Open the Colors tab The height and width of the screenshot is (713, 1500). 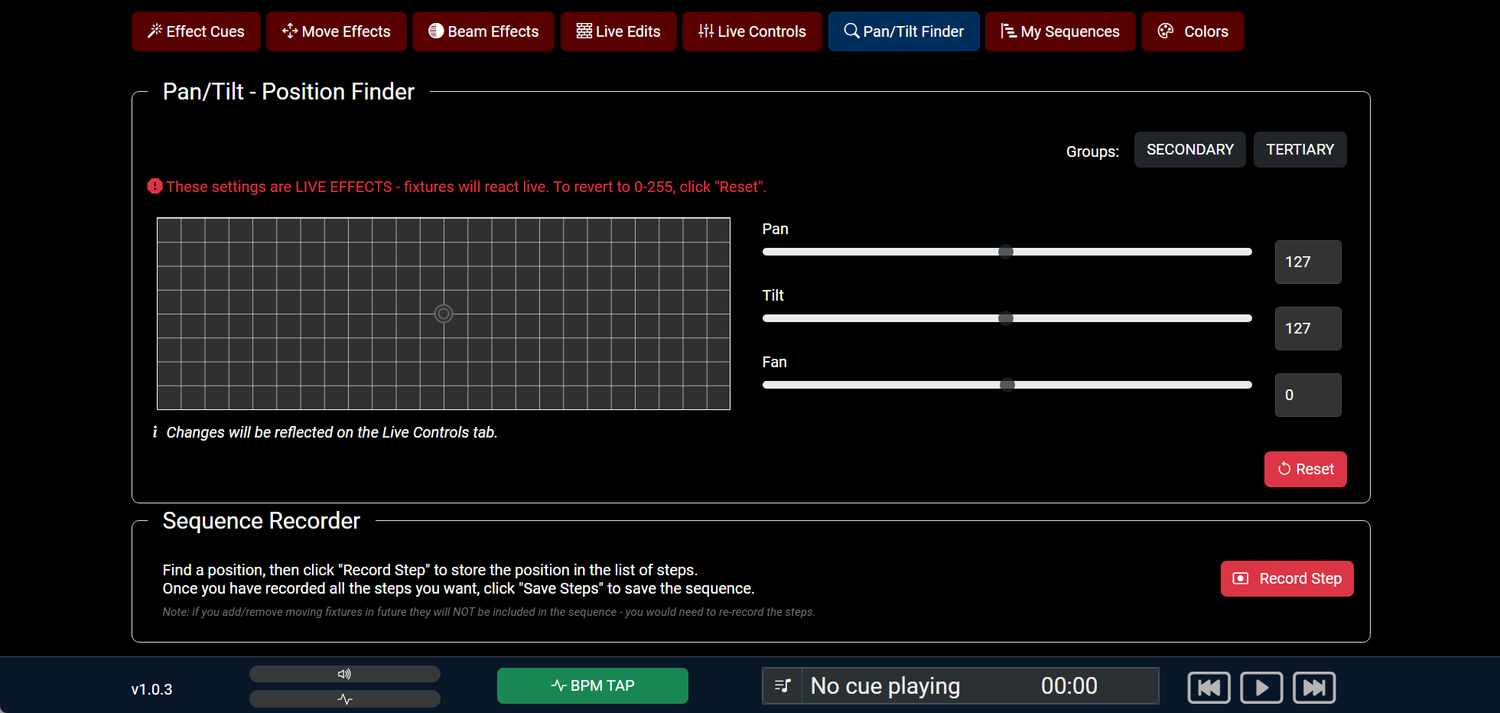pyautogui.click(x=1192, y=32)
